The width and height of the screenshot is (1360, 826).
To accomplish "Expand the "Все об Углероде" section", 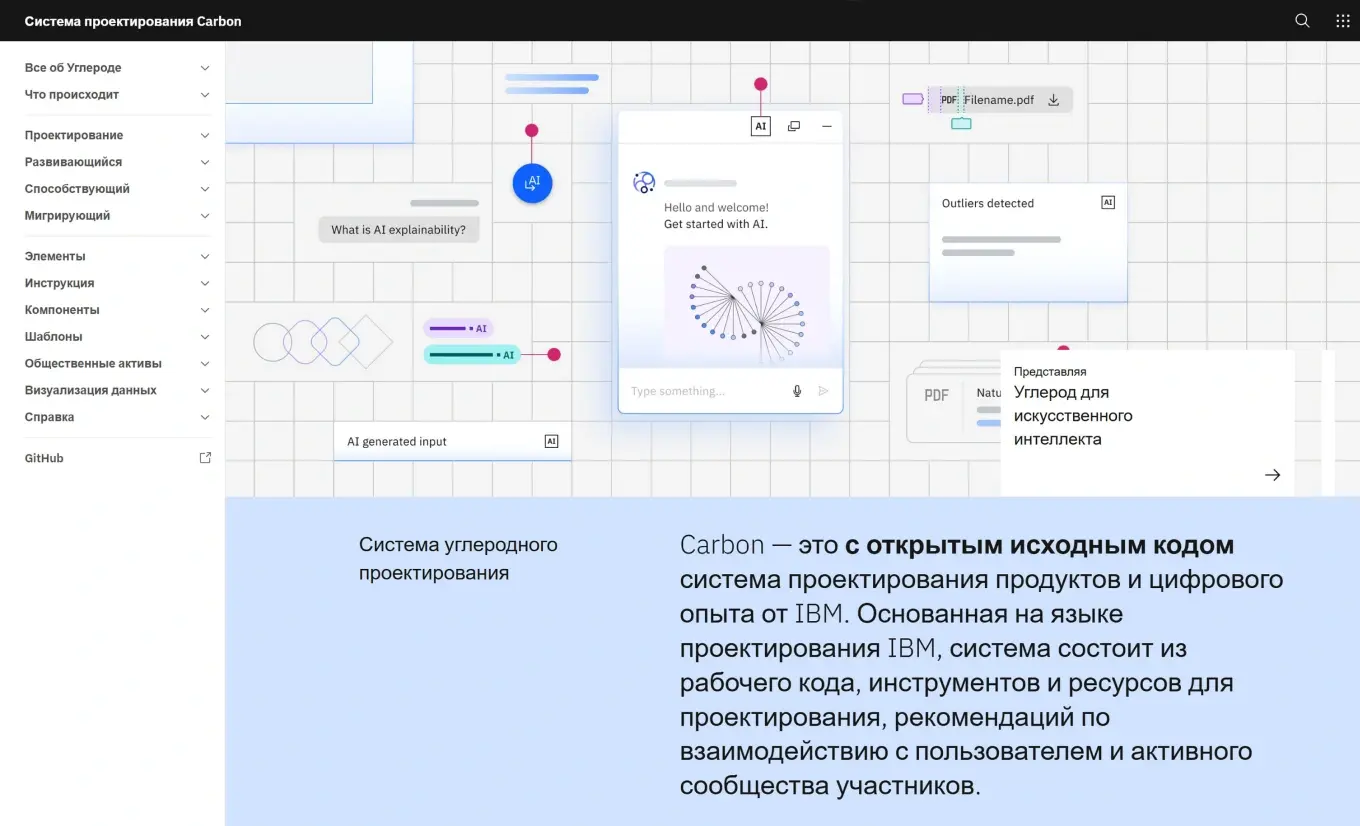I will coord(204,68).
